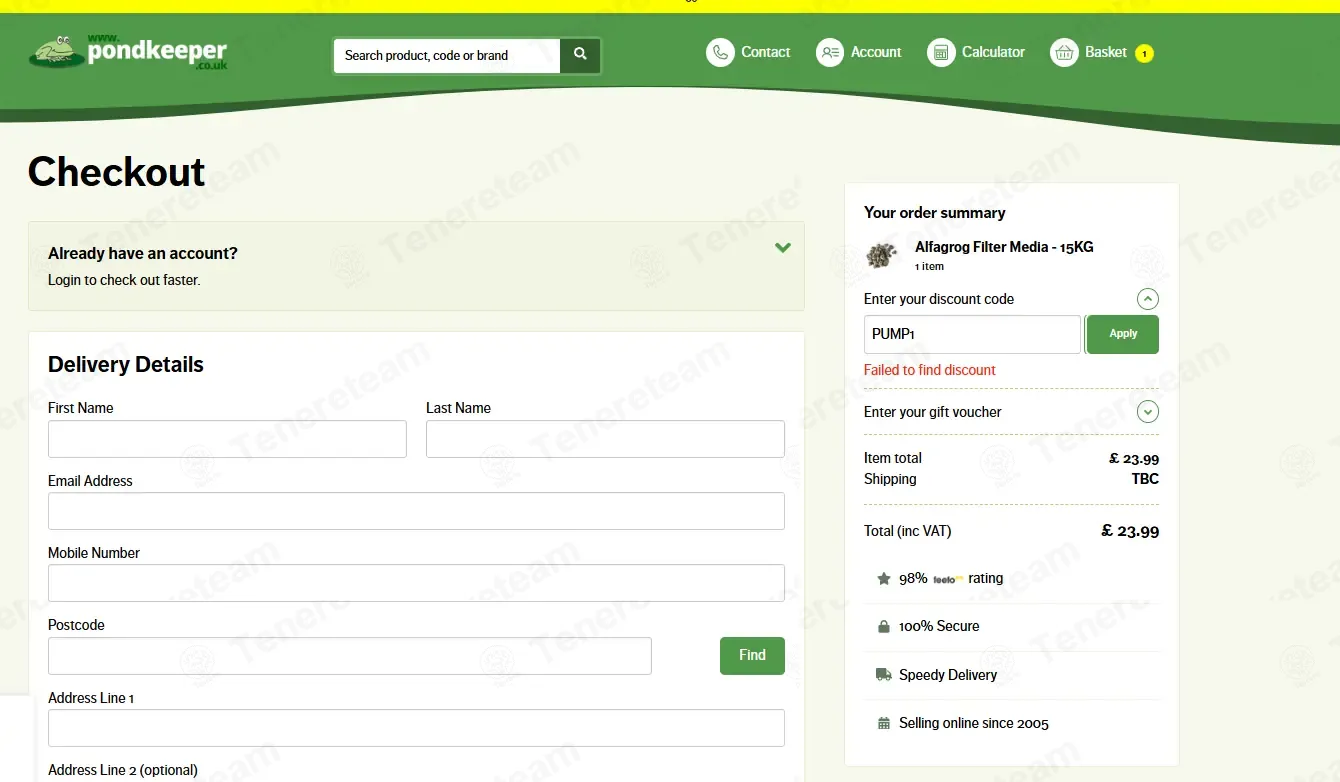
Task: Click the Calculator icon
Action: click(x=941, y=53)
